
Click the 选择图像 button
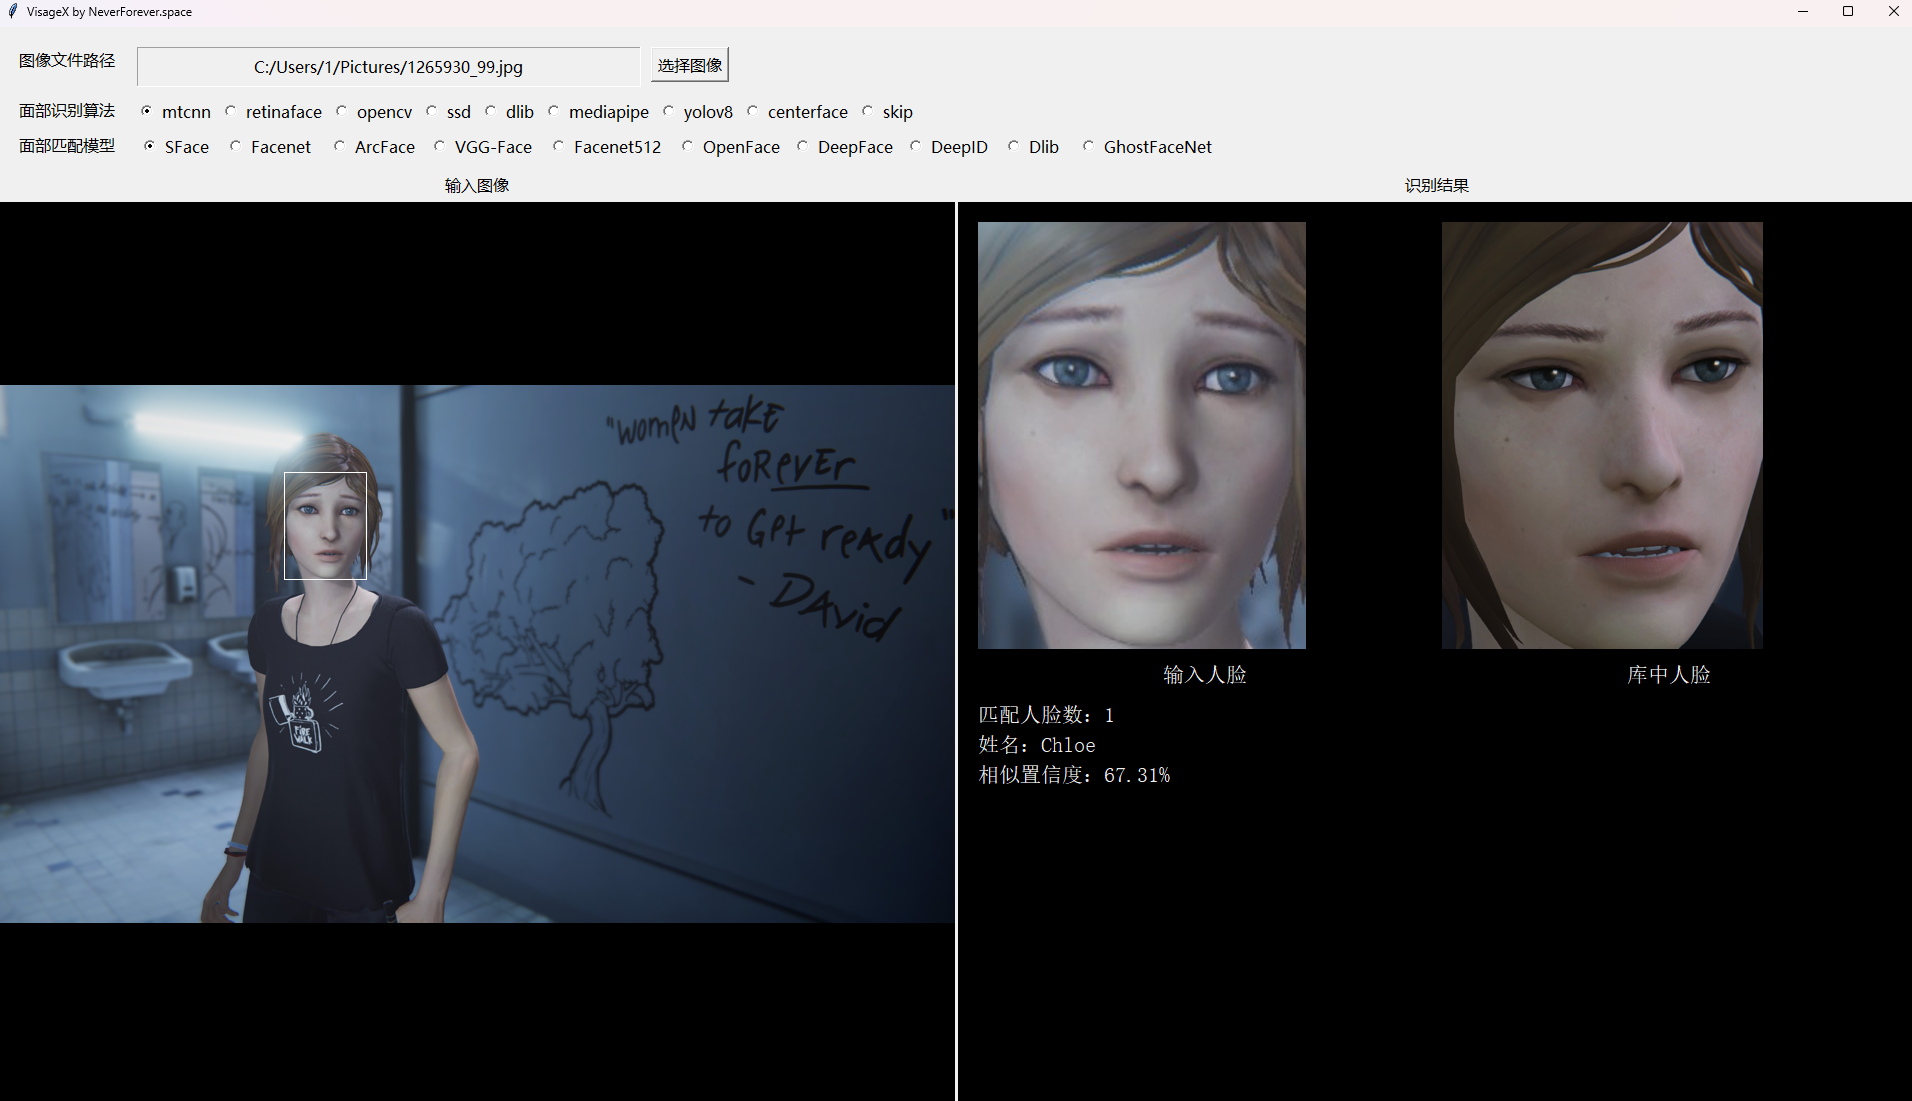coord(690,65)
